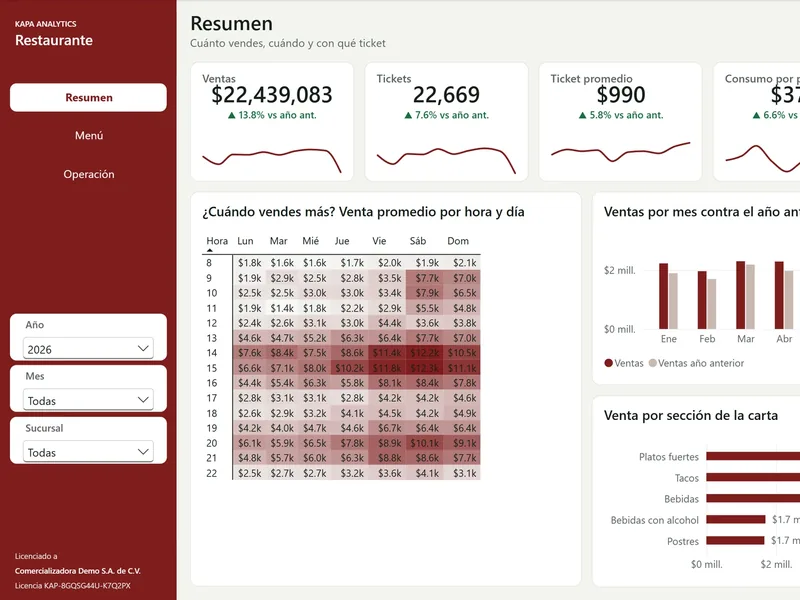Expand the Mes filter dropdown
Image resolution: width=800 pixels, height=600 pixels.
tap(88, 400)
